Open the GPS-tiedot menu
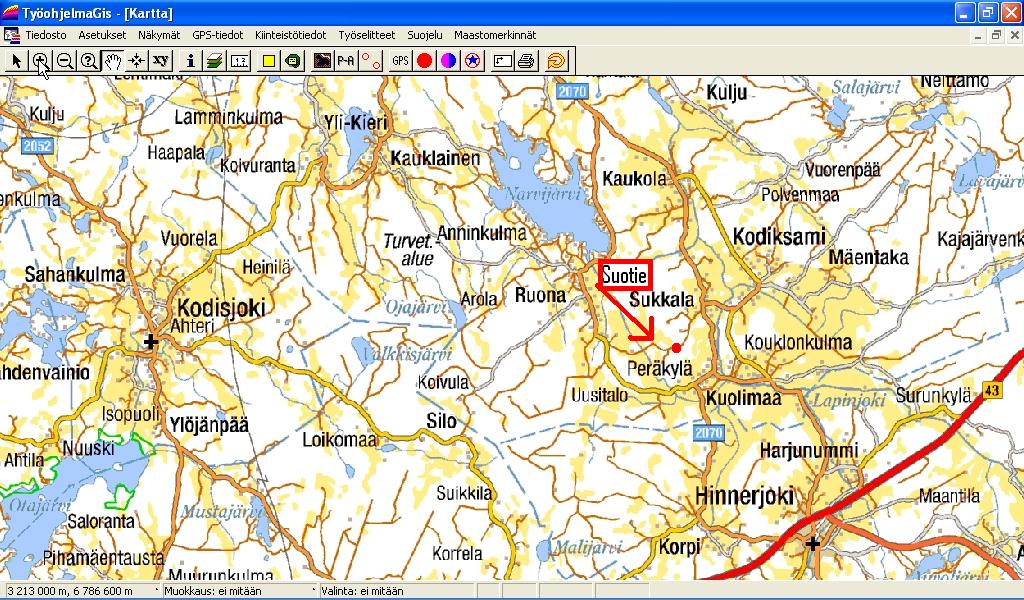The image size is (1024, 600). 217,35
